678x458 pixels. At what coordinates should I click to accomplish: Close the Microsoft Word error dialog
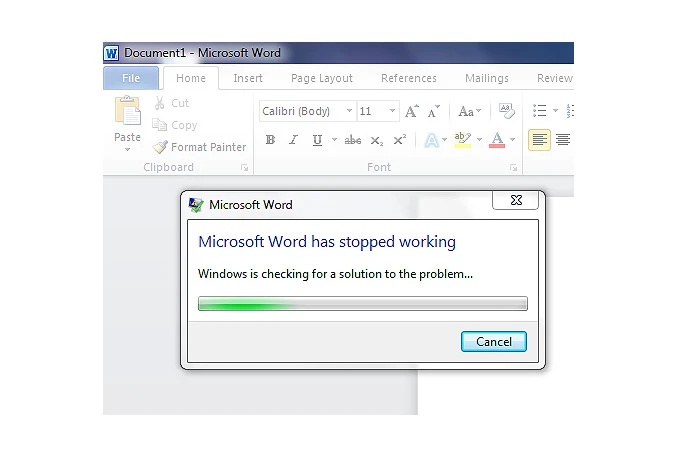(x=516, y=200)
